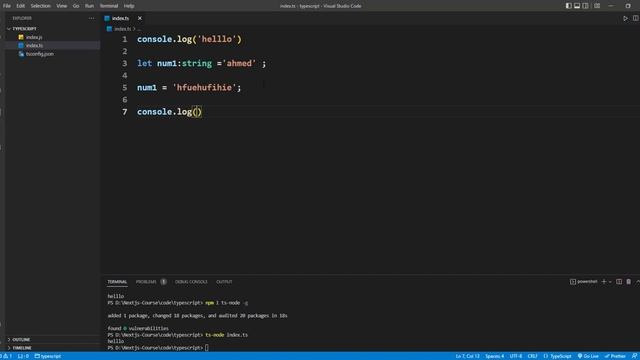Change indentation via Spaces: 4

point(495,356)
